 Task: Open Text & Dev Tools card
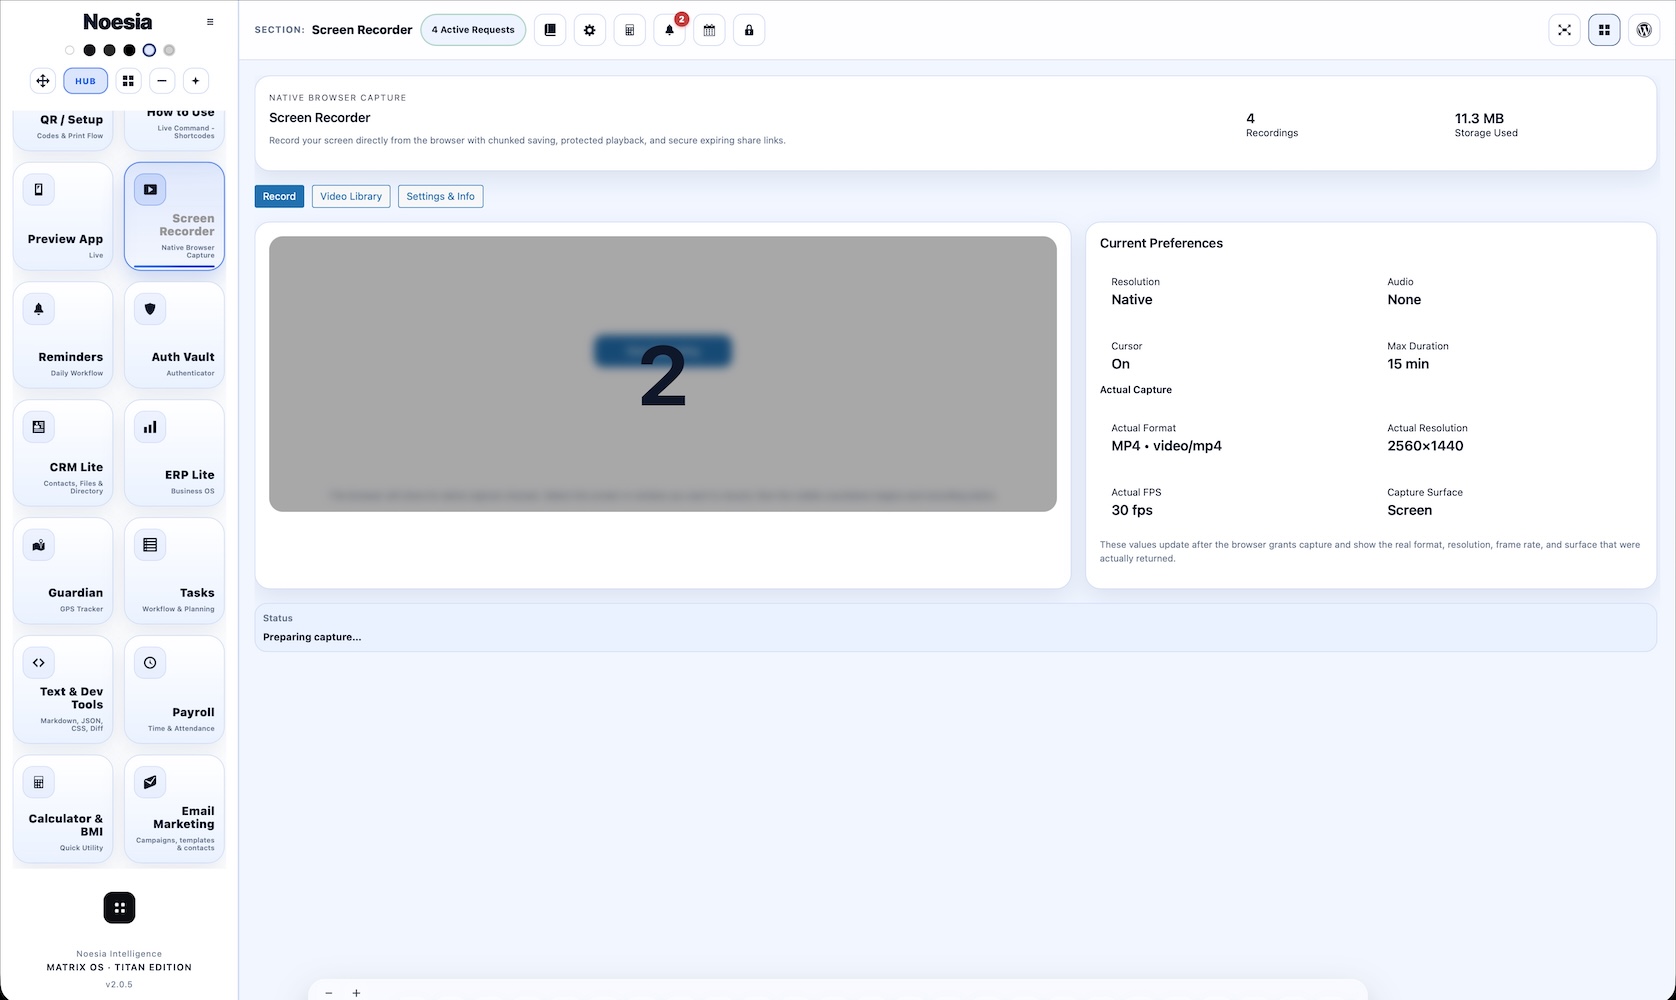63,689
